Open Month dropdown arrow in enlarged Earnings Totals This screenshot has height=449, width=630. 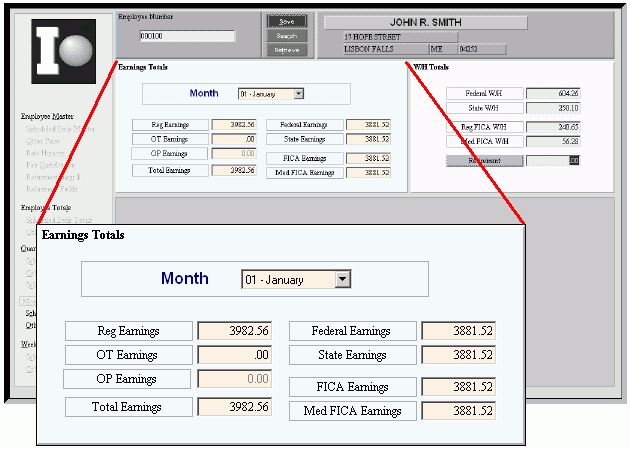[x=342, y=280]
